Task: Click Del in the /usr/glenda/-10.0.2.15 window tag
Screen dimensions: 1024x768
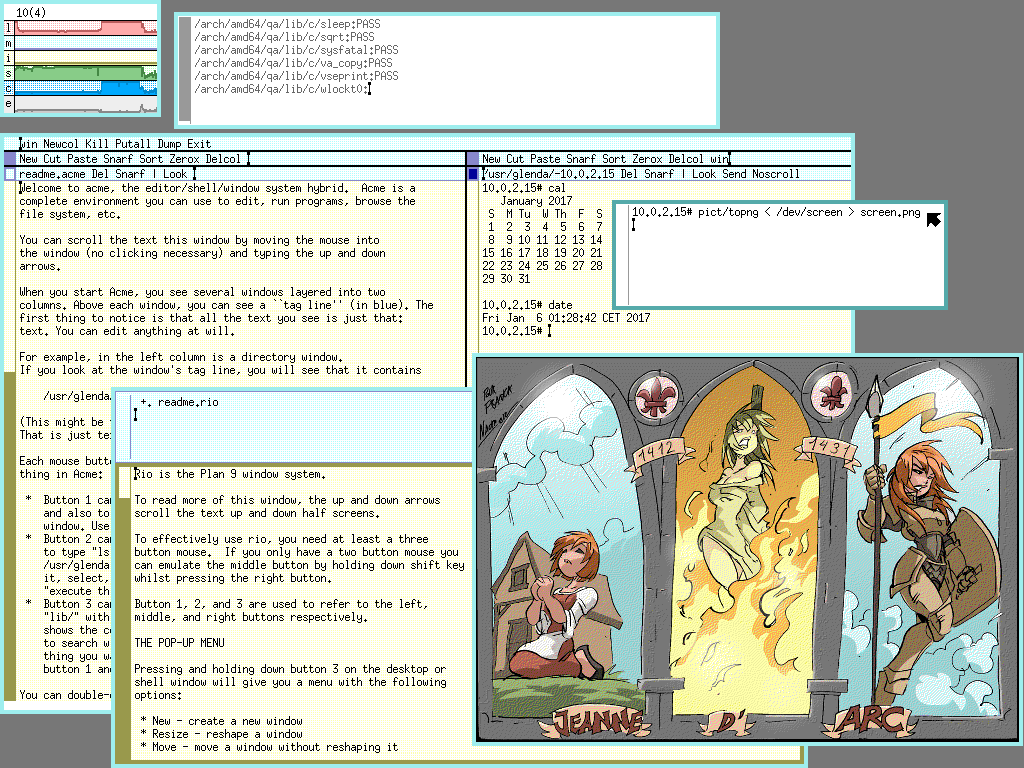Action: coord(629,174)
